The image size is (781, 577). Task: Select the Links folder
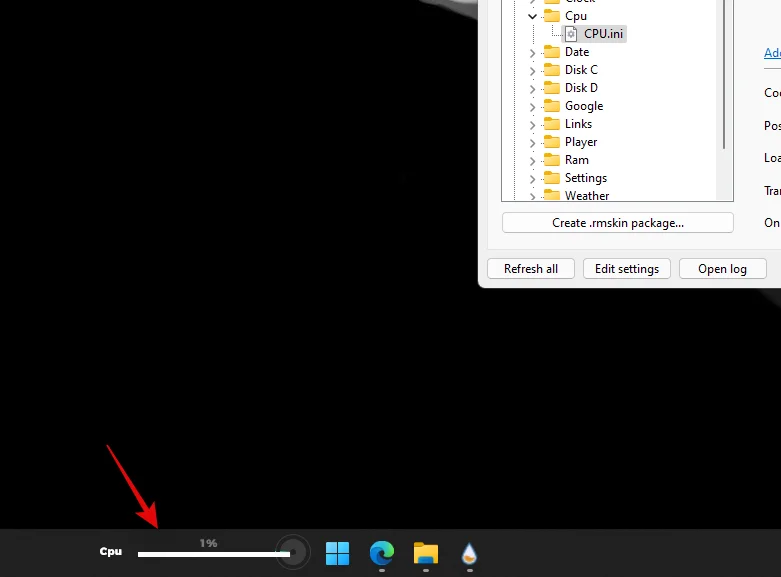click(568, 124)
